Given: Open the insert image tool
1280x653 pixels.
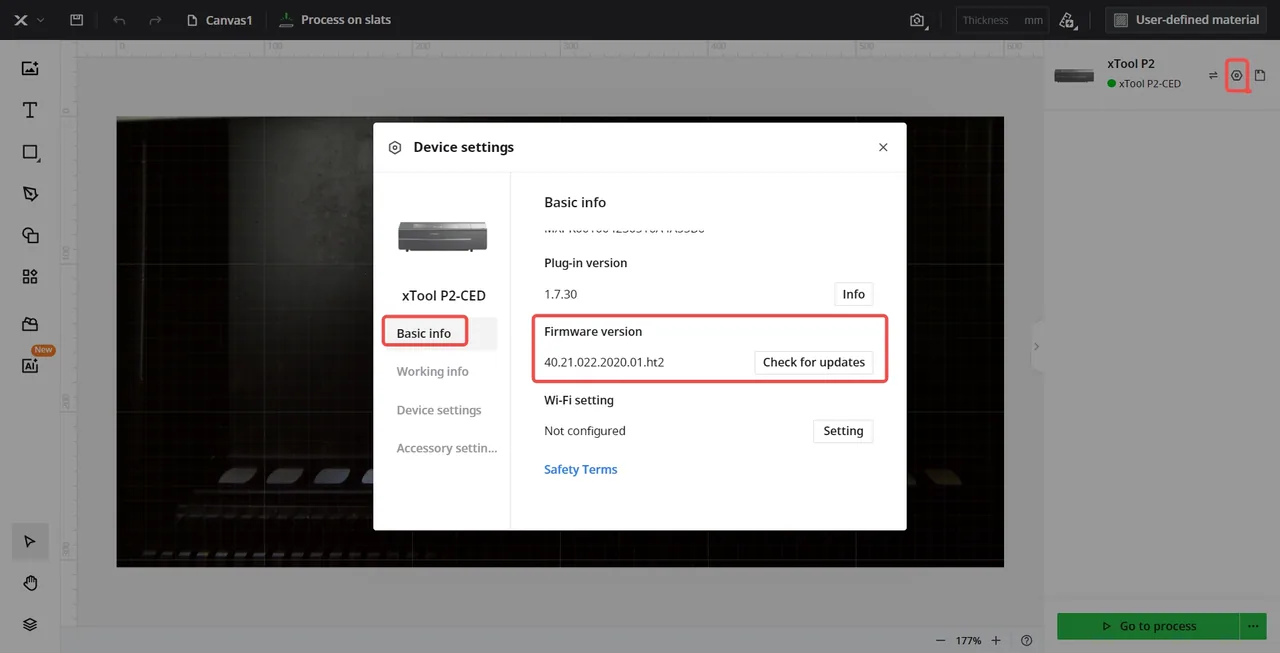Looking at the screenshot, I should (x=30, y=68).
